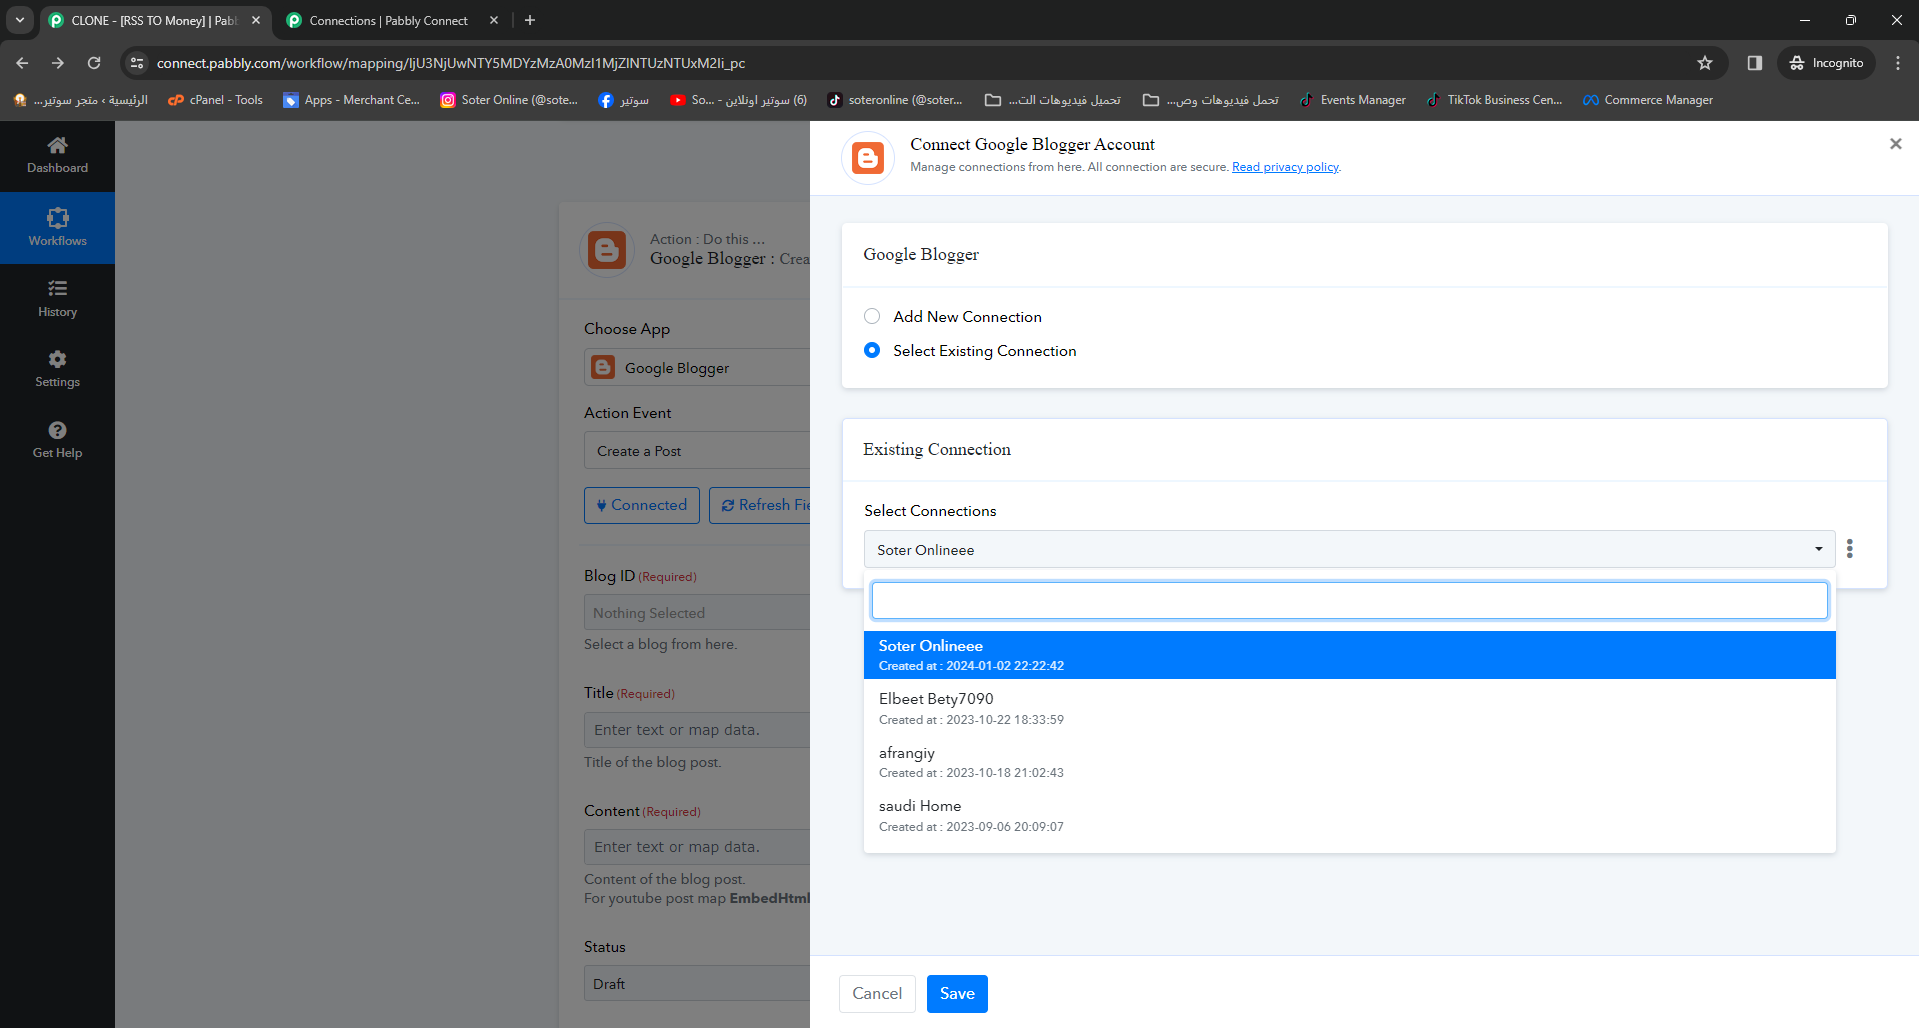The image size is (1919, 1028).
Task: Switch to the CLONE RSS TO Money tab
Action: point(155,20)
